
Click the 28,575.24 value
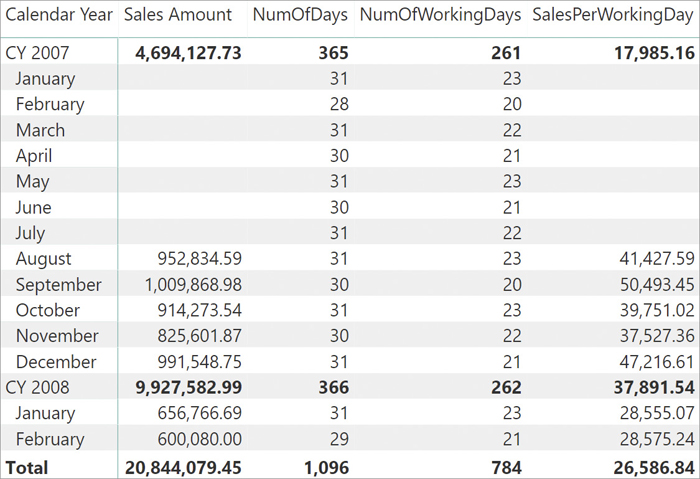pyautogui.click(x=657, y=439)
